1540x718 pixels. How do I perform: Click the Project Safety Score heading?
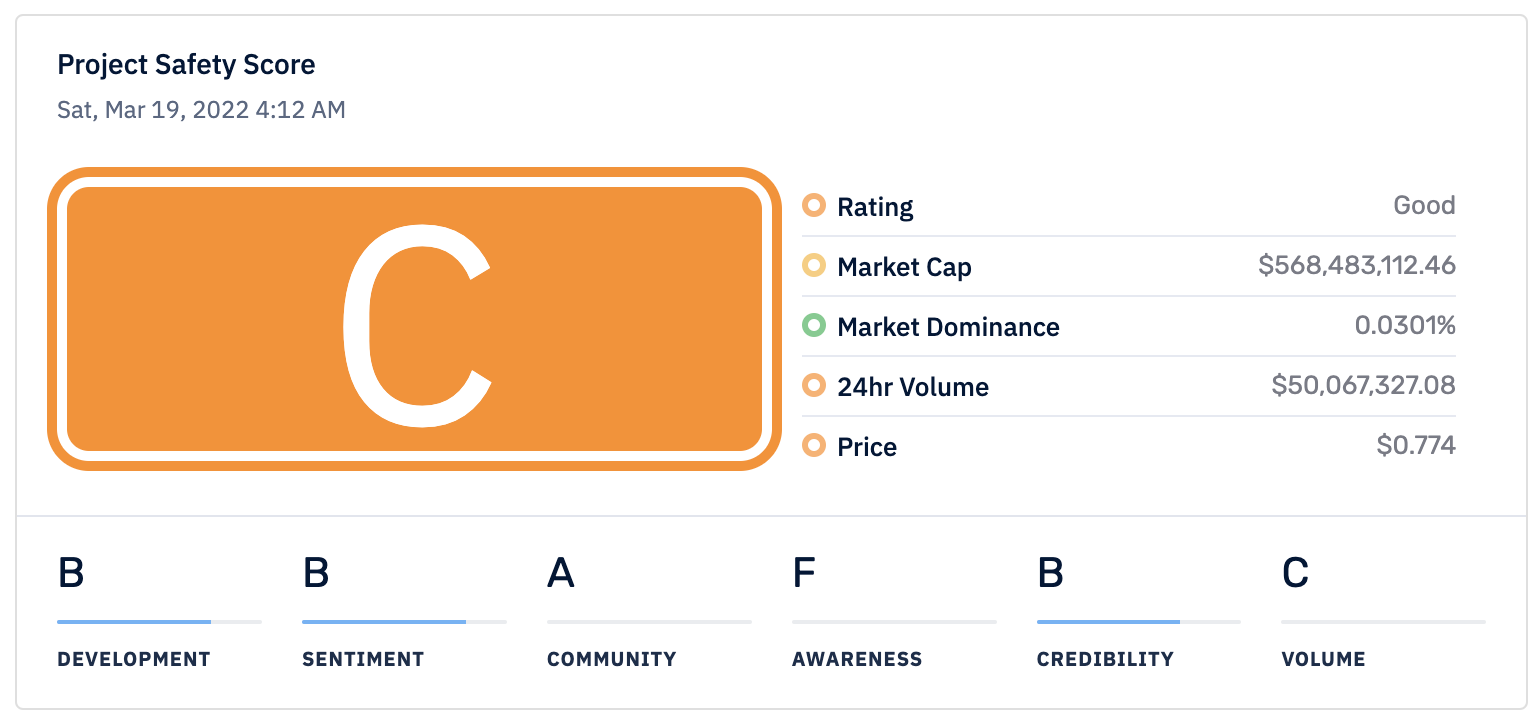(x=186, y=65)
